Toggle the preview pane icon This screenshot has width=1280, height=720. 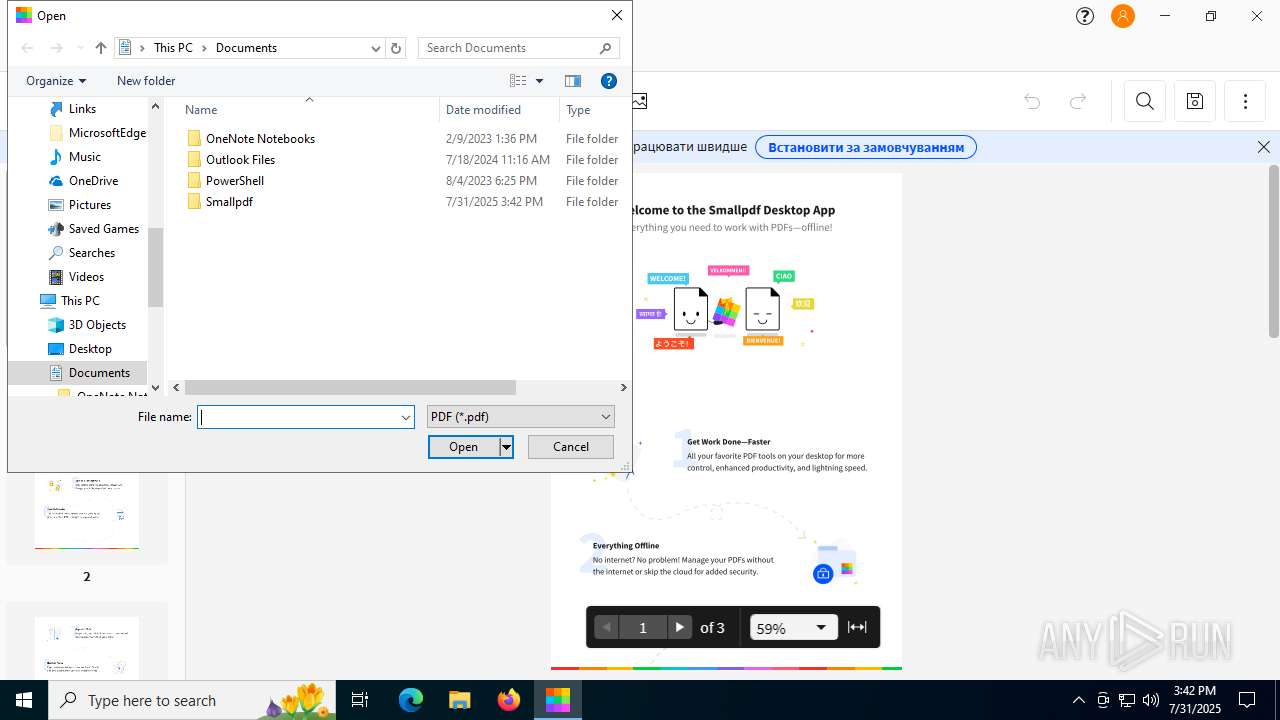(x=573, y=81)
